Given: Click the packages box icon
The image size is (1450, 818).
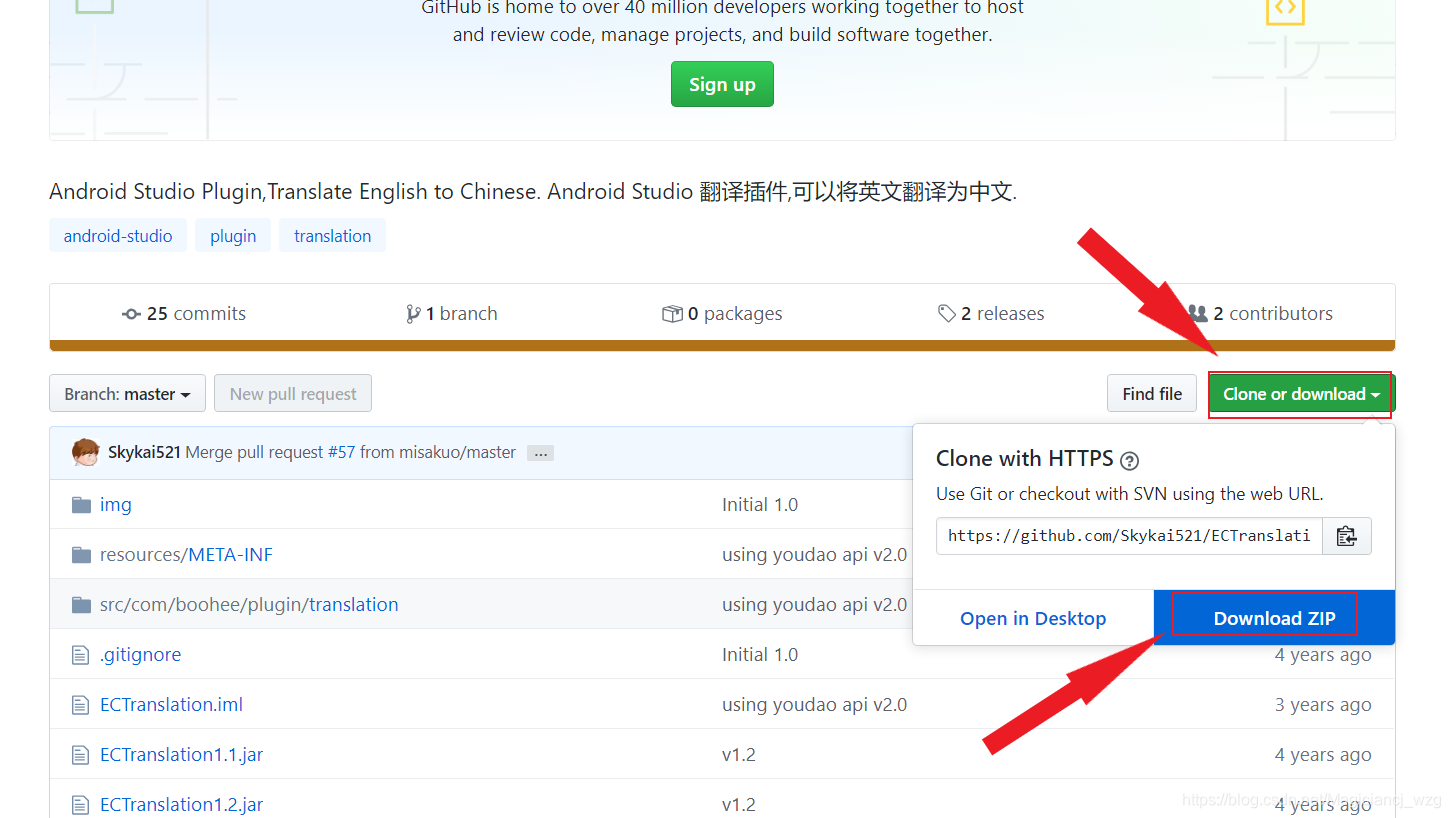Looking at the screenshot, I should (x=672, y=314).
